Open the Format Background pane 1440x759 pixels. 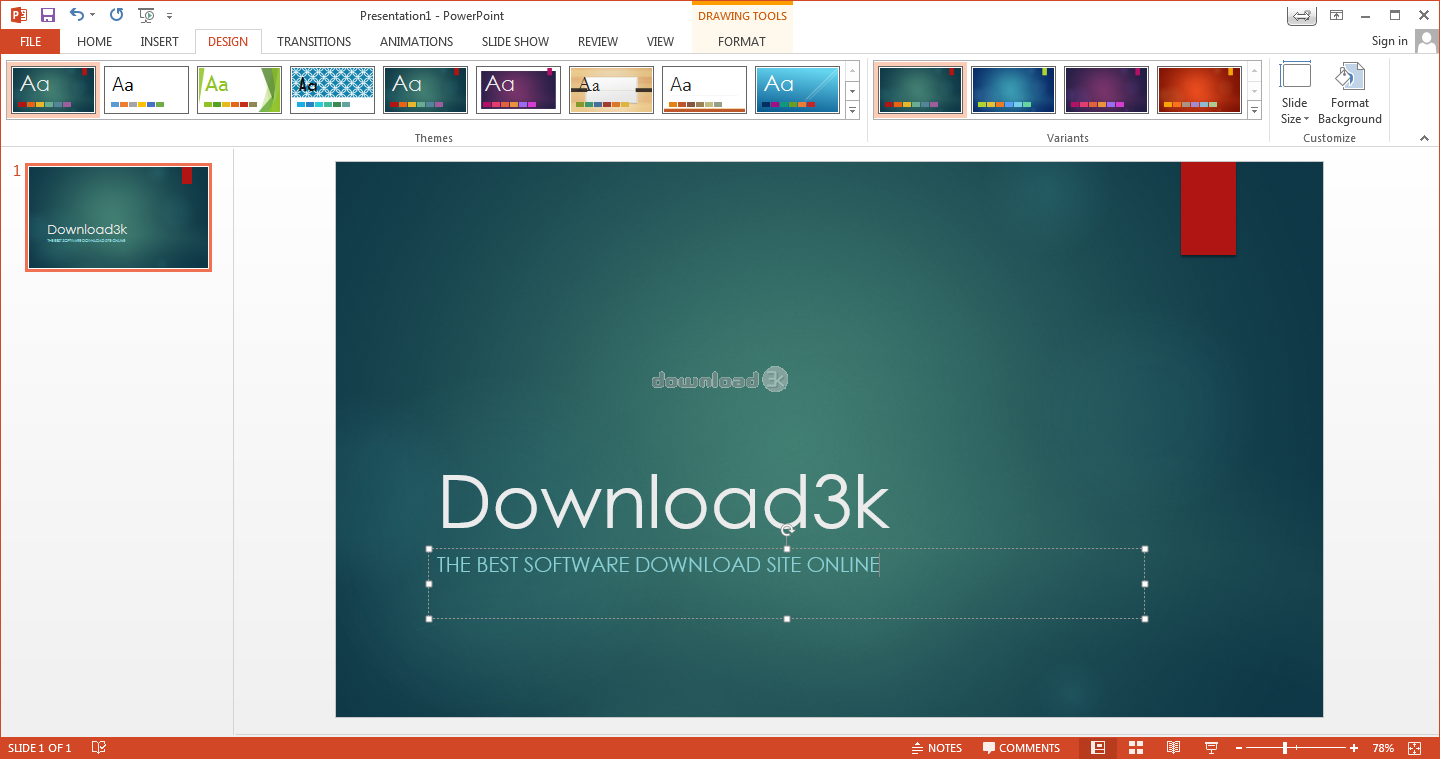pos(1350,92)
